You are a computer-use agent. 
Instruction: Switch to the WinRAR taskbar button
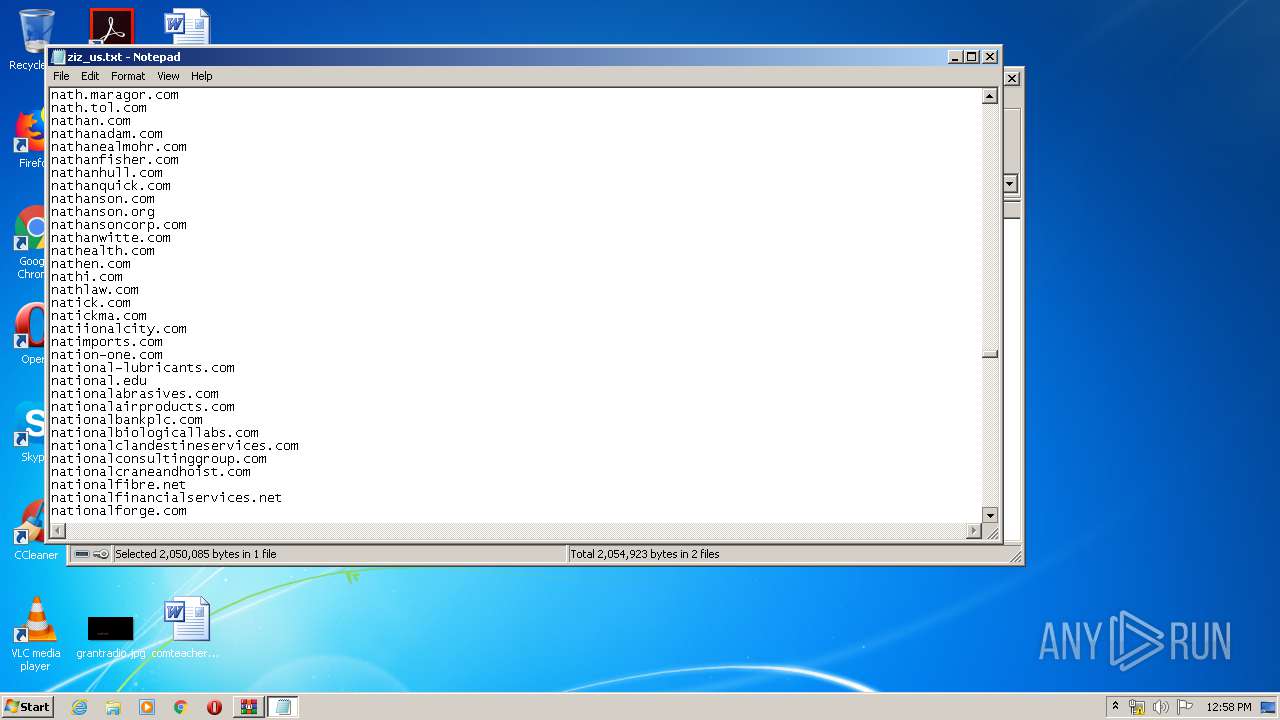tap(248, 707)
